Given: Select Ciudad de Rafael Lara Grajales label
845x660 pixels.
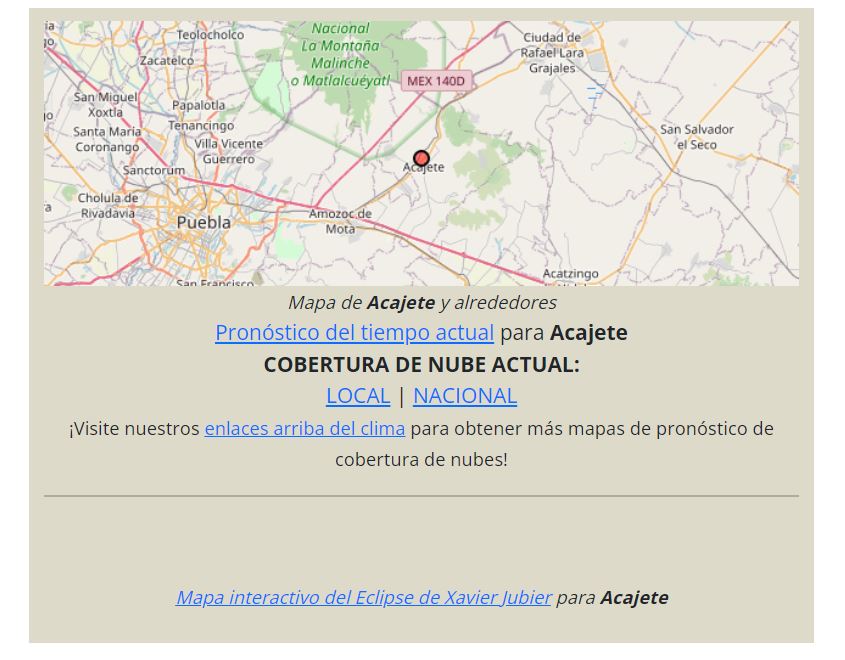Looking at the screenshot, I should [553, 53].
